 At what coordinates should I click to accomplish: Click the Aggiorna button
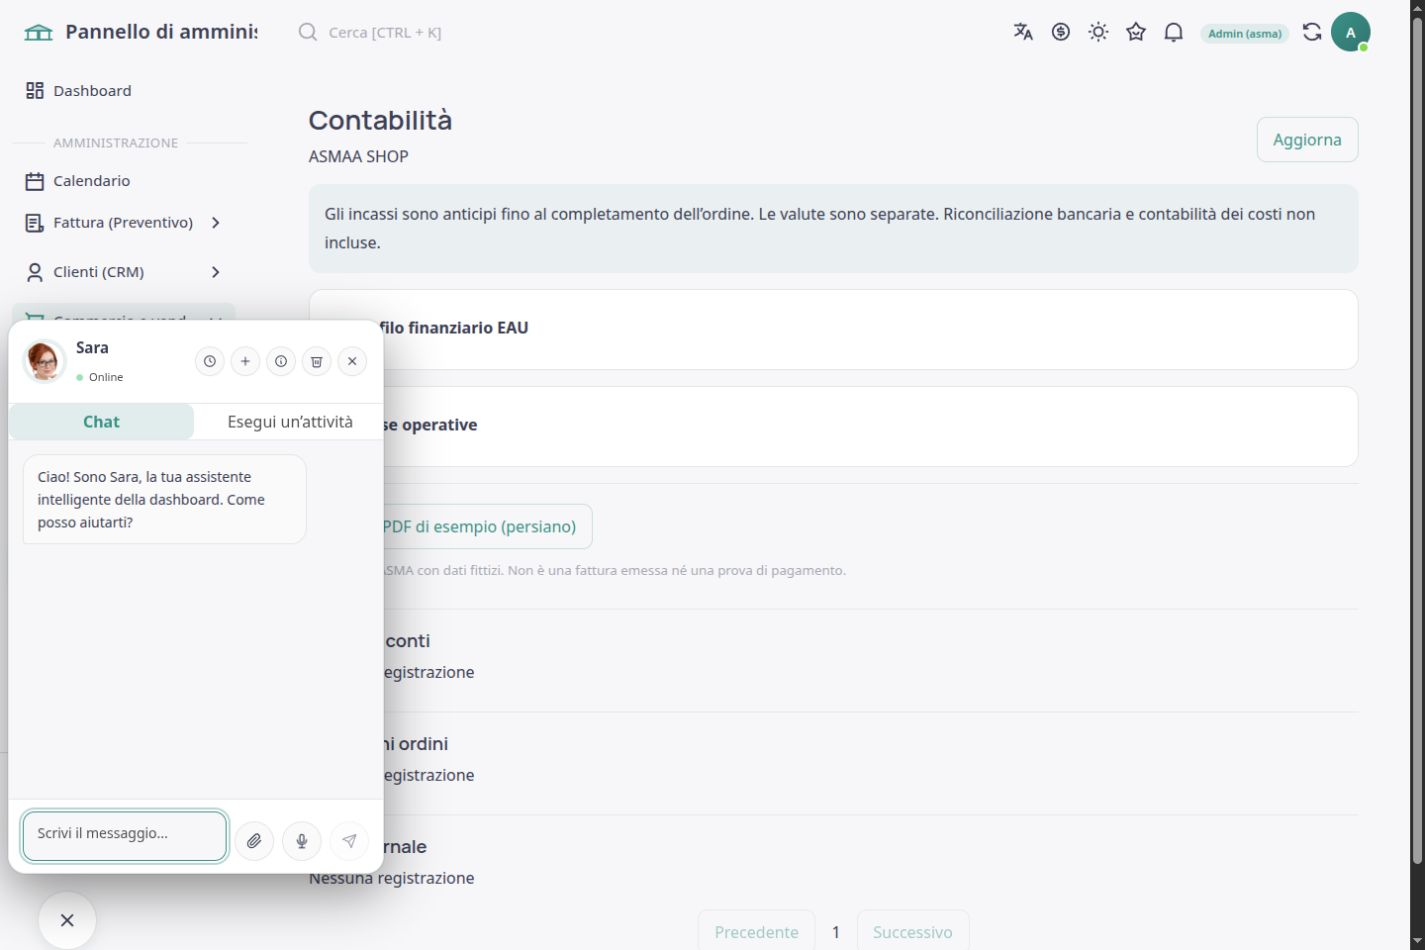pyautogui.click(x=1307, y=140)
